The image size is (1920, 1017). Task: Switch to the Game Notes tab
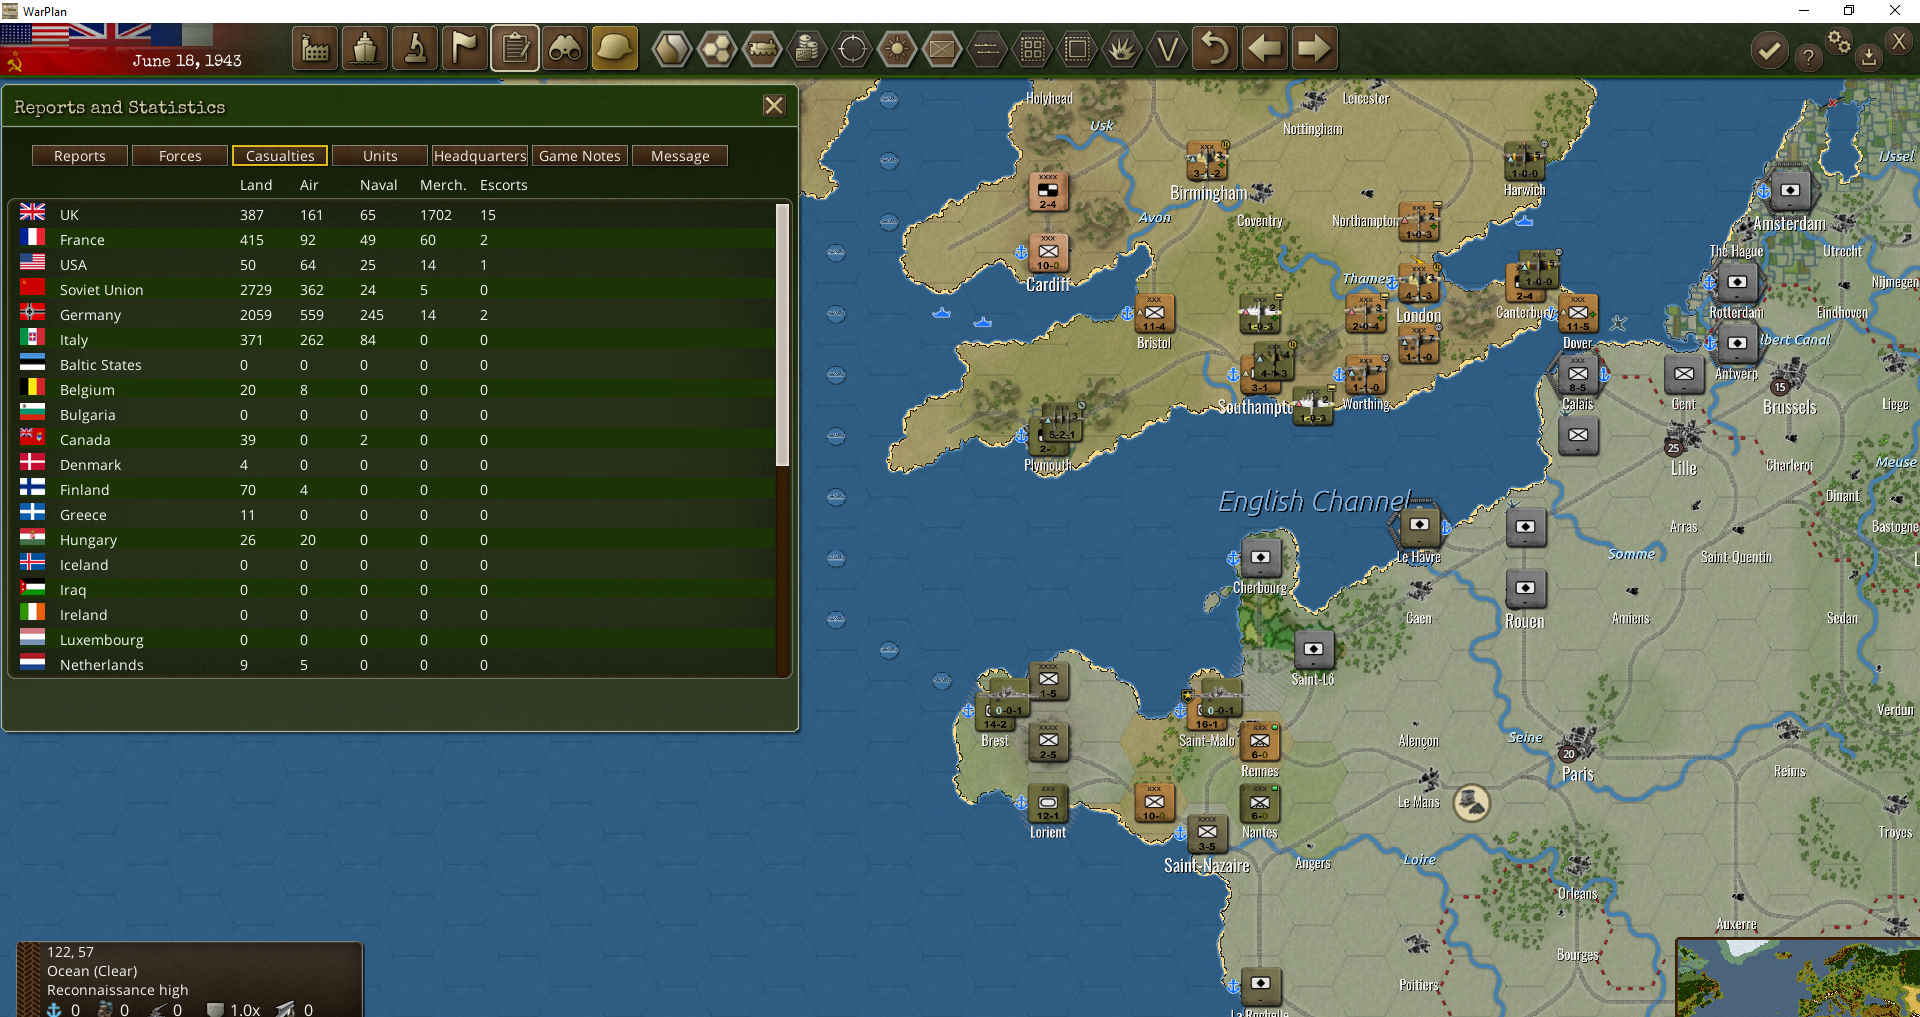point(580,156)
